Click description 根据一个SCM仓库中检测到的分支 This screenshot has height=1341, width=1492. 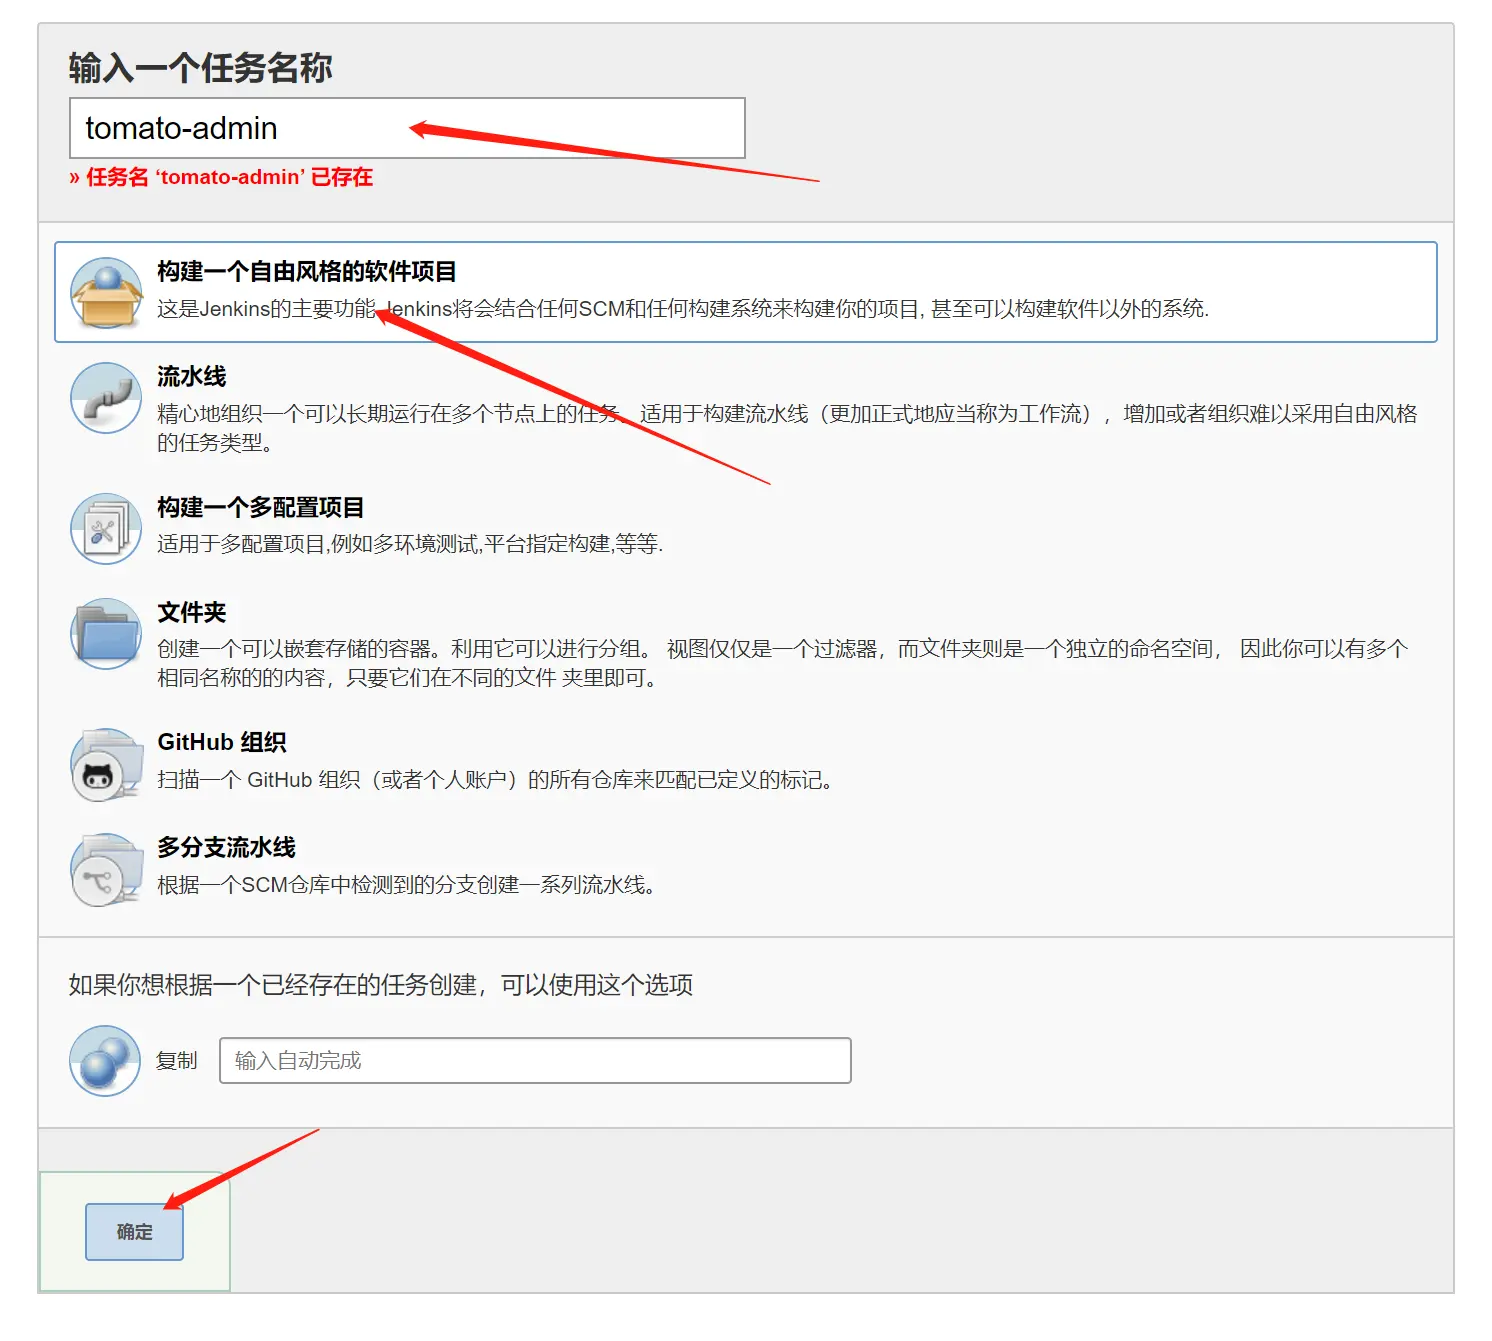coord(407,885)
